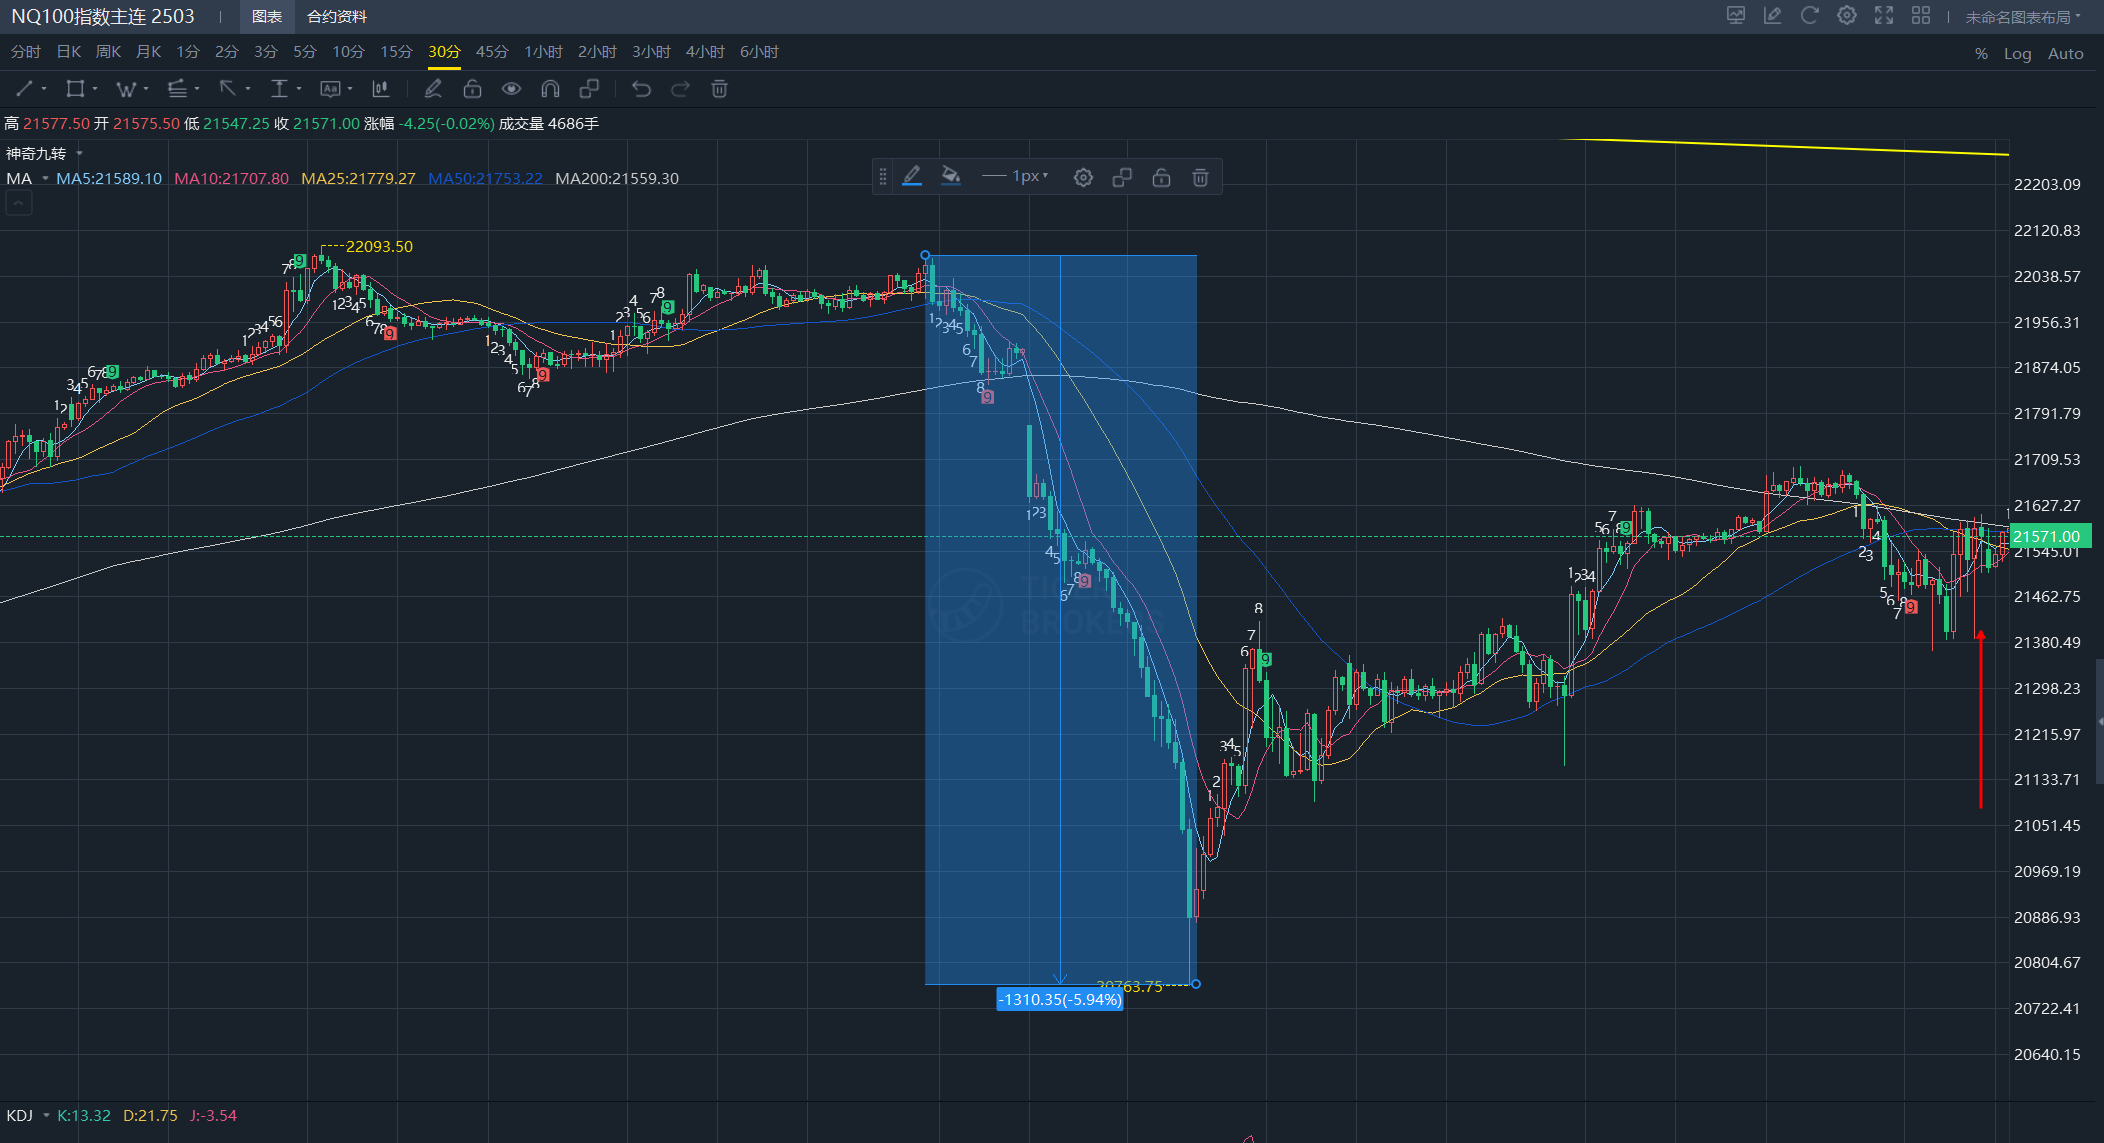Select the arrow marker tool

click(x=228, y=89)
